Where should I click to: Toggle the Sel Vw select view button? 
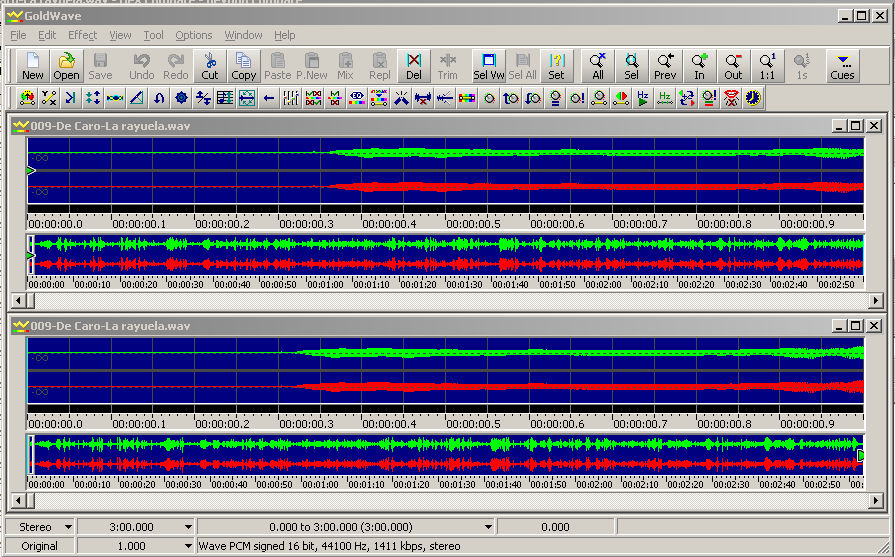pos(488,66)
